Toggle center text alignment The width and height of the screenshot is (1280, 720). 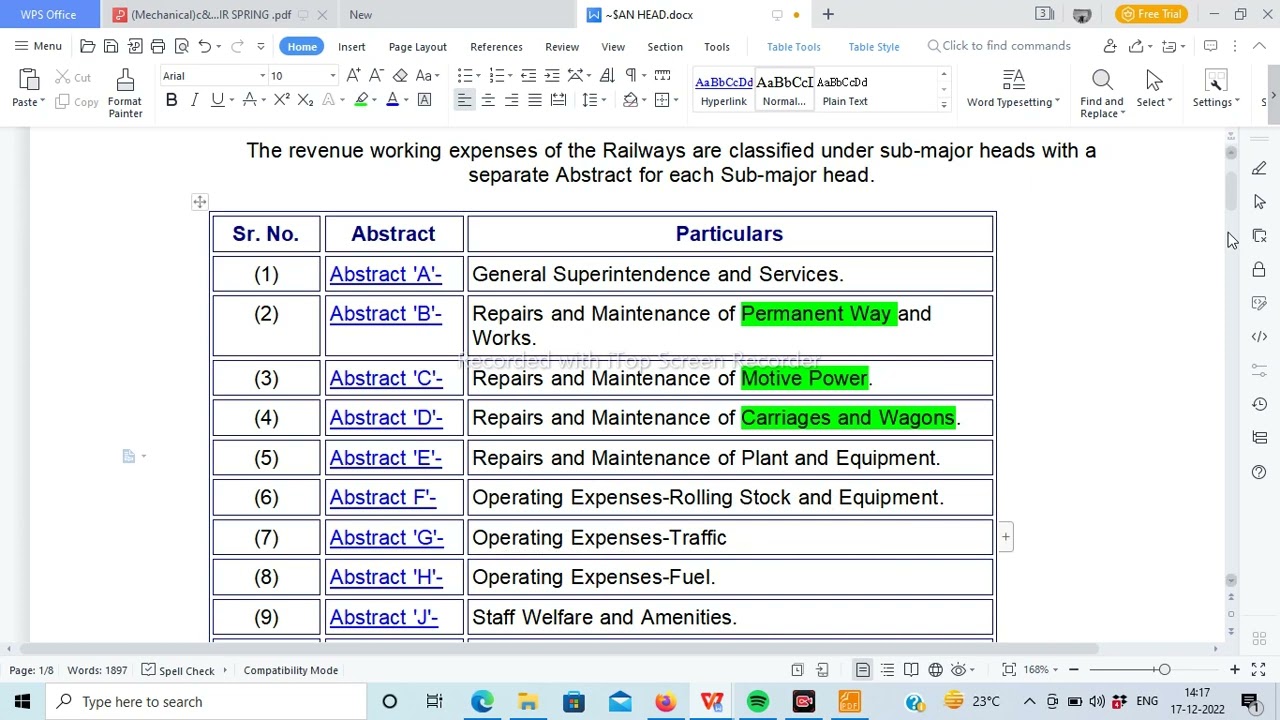488,100
